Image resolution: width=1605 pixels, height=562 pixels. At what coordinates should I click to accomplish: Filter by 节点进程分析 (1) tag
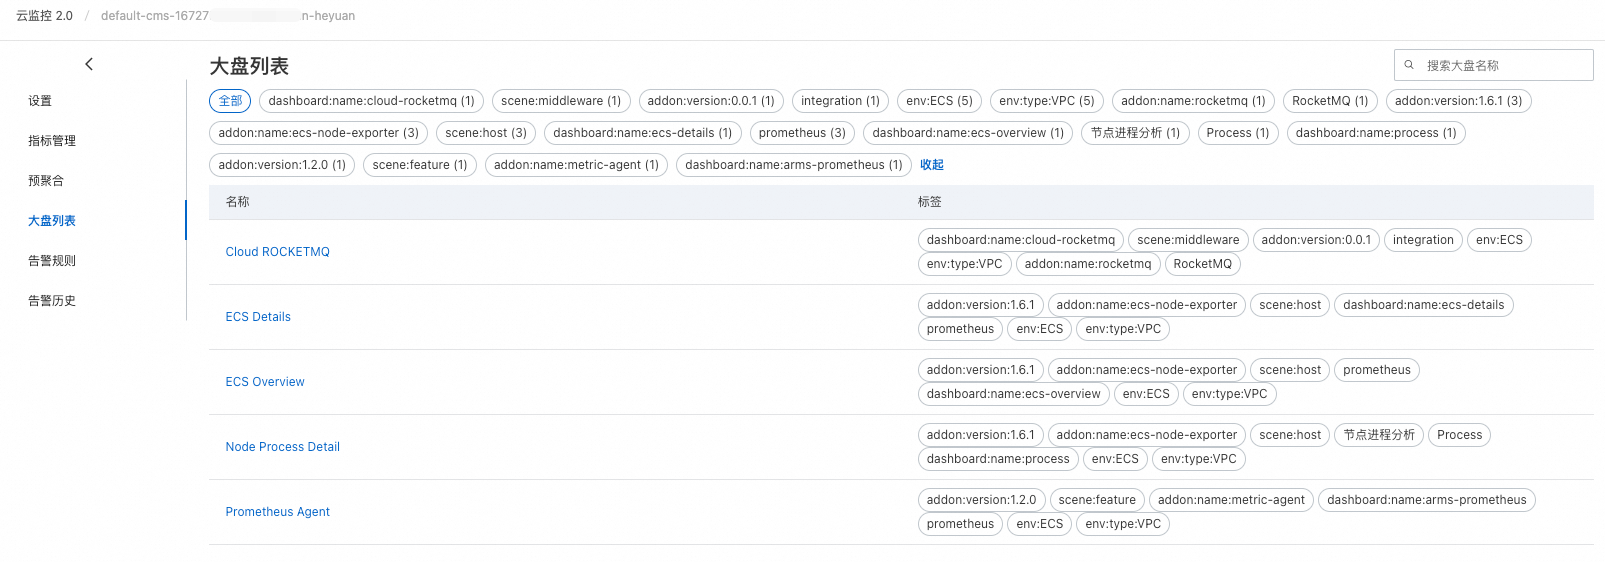1135,133
